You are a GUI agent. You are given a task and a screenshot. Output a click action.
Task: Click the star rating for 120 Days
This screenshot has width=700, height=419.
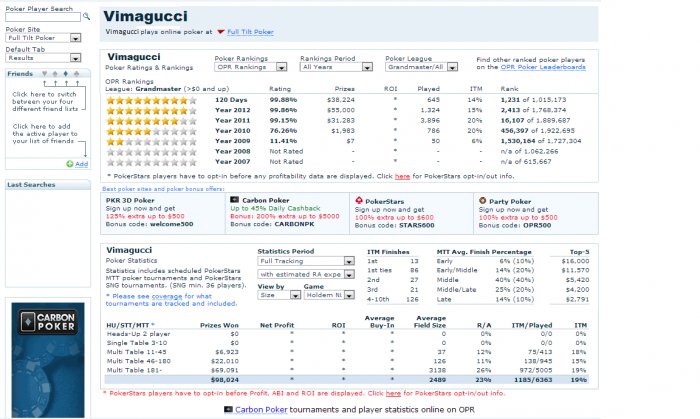tap(151, 100)
